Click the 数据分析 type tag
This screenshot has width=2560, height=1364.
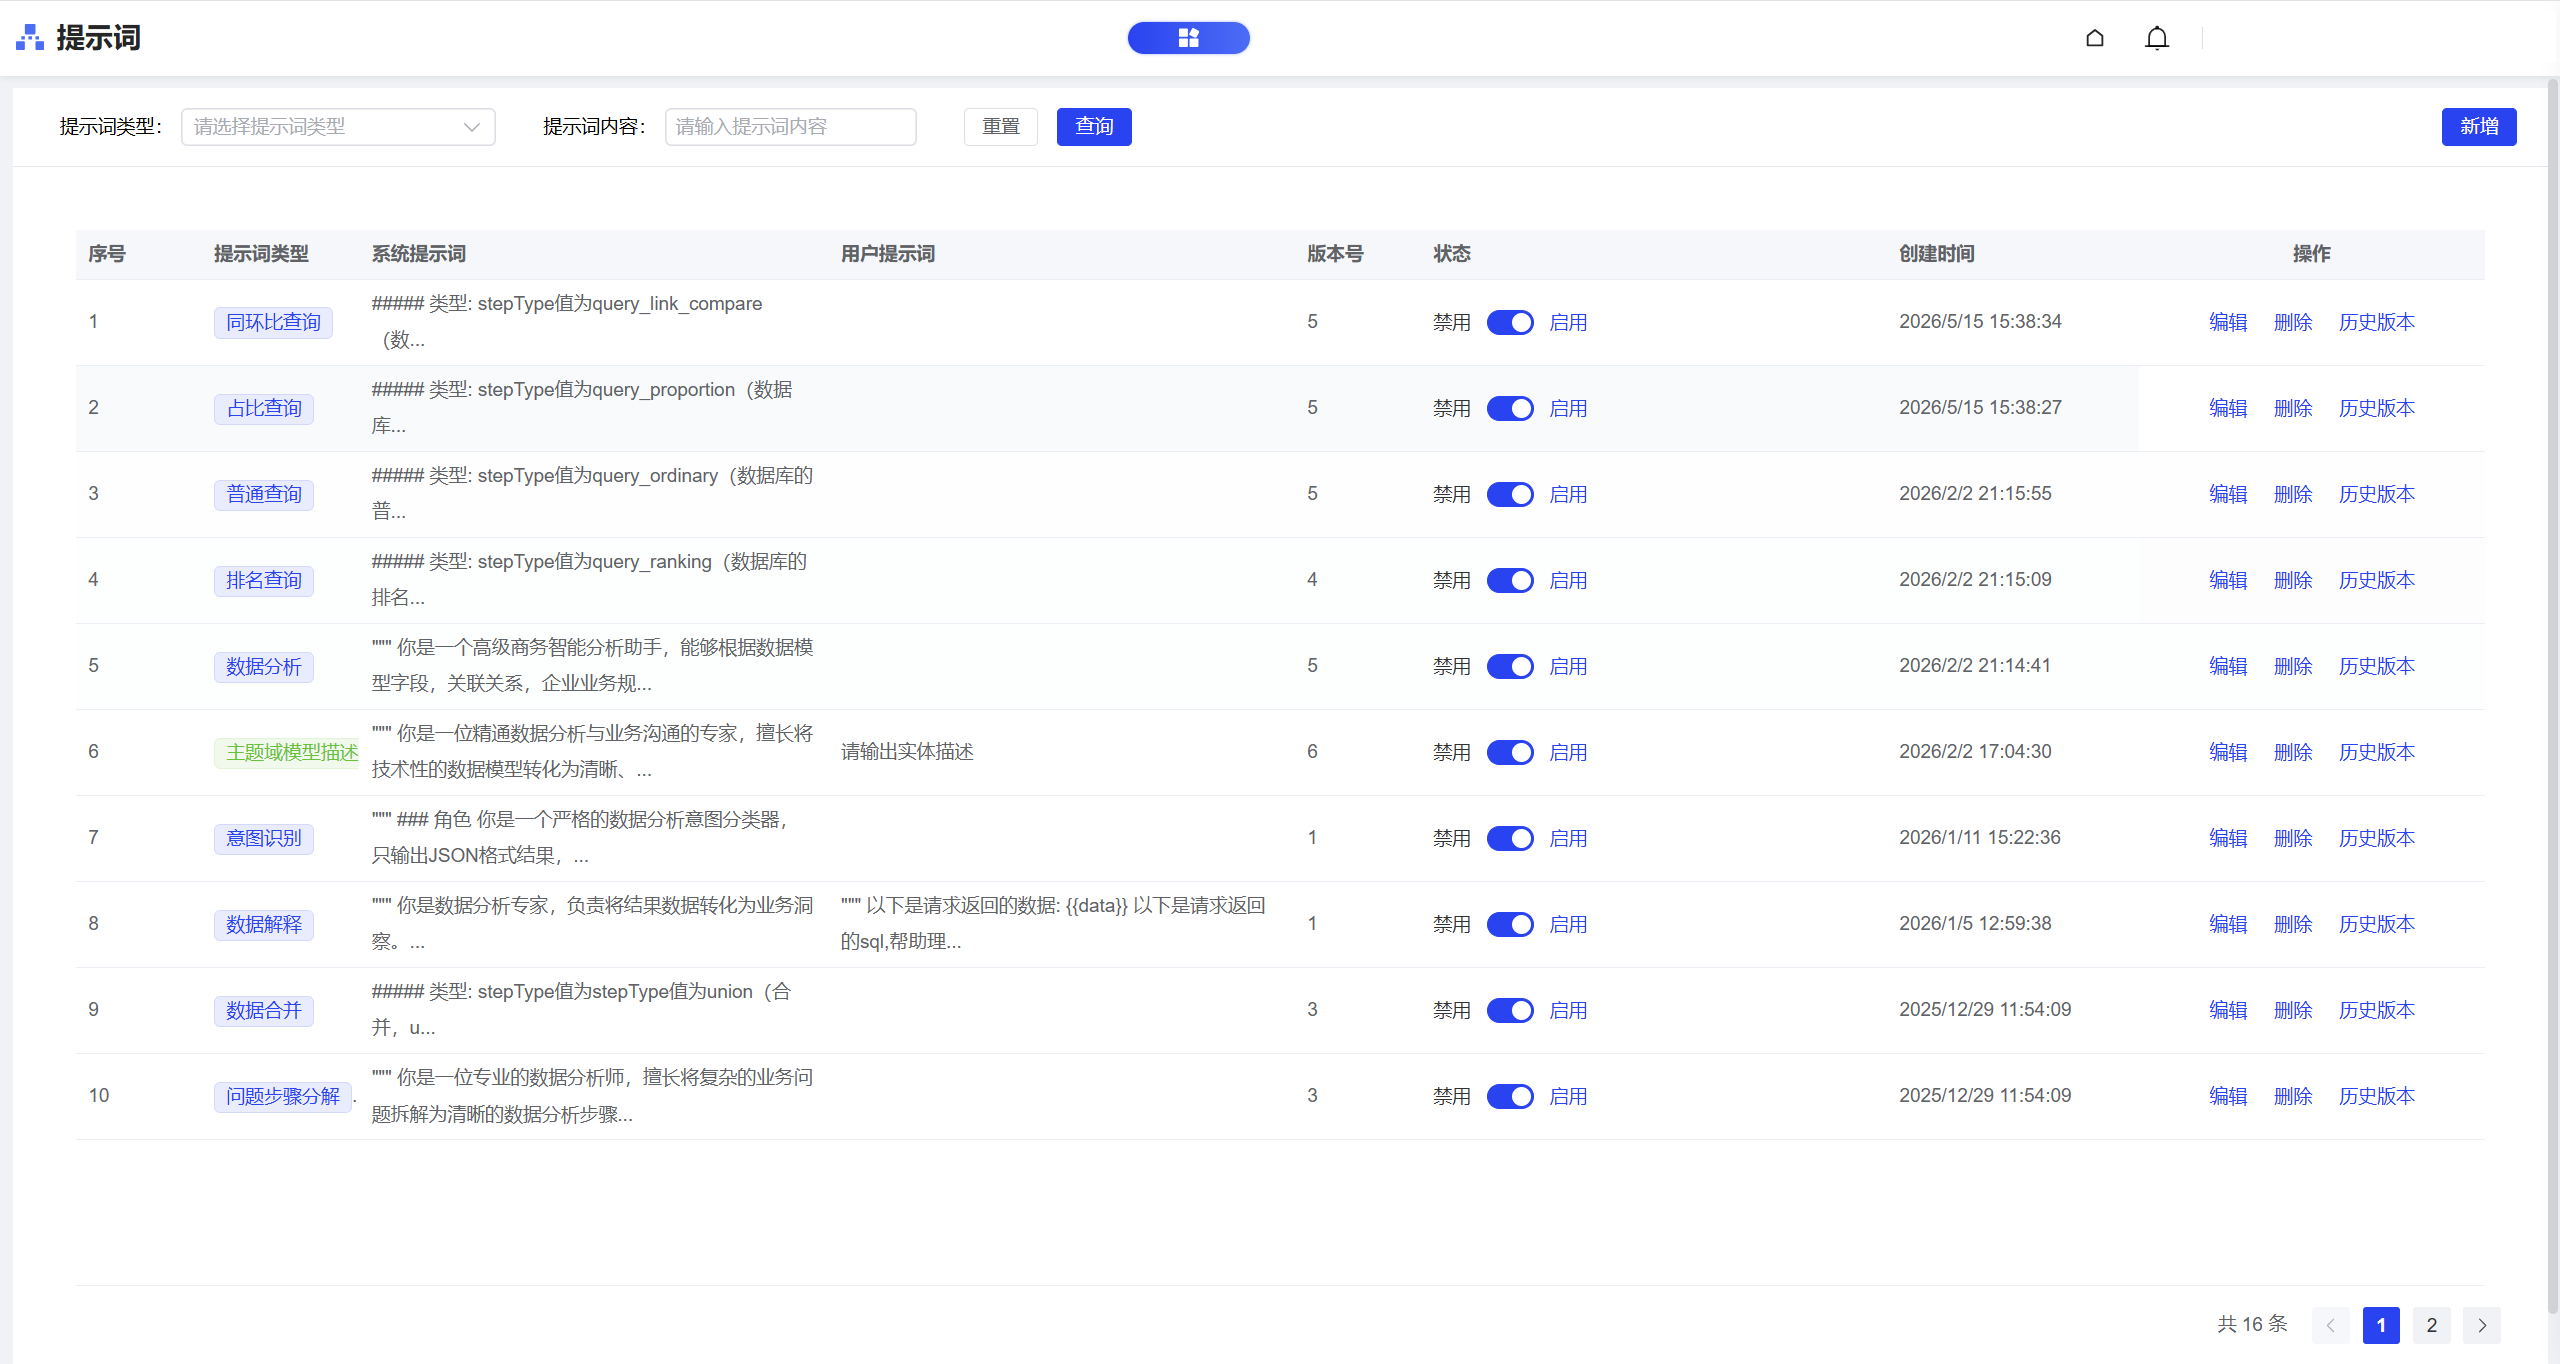coord(264,667)
